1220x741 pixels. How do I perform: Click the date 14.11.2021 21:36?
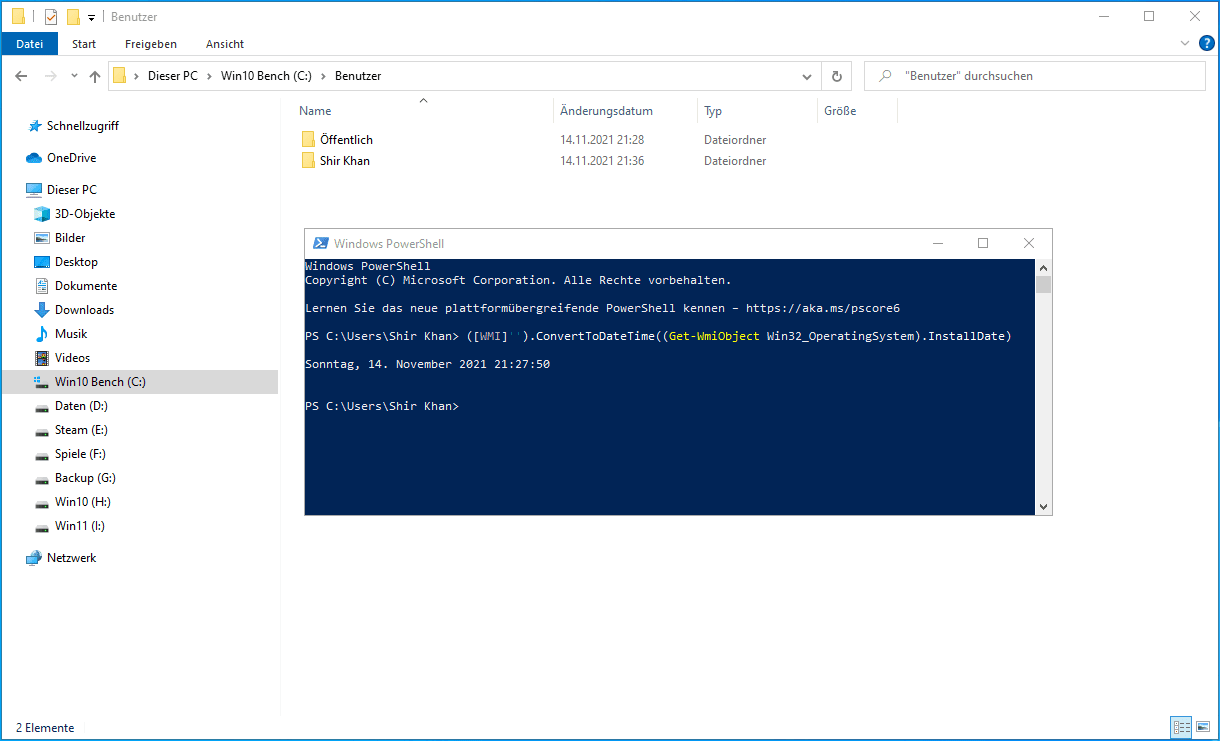tap(602, 161)
